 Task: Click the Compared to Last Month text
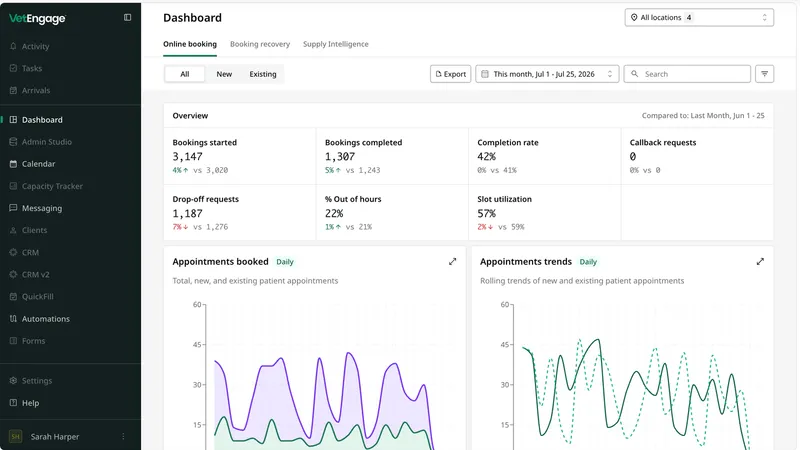[703, 116]
